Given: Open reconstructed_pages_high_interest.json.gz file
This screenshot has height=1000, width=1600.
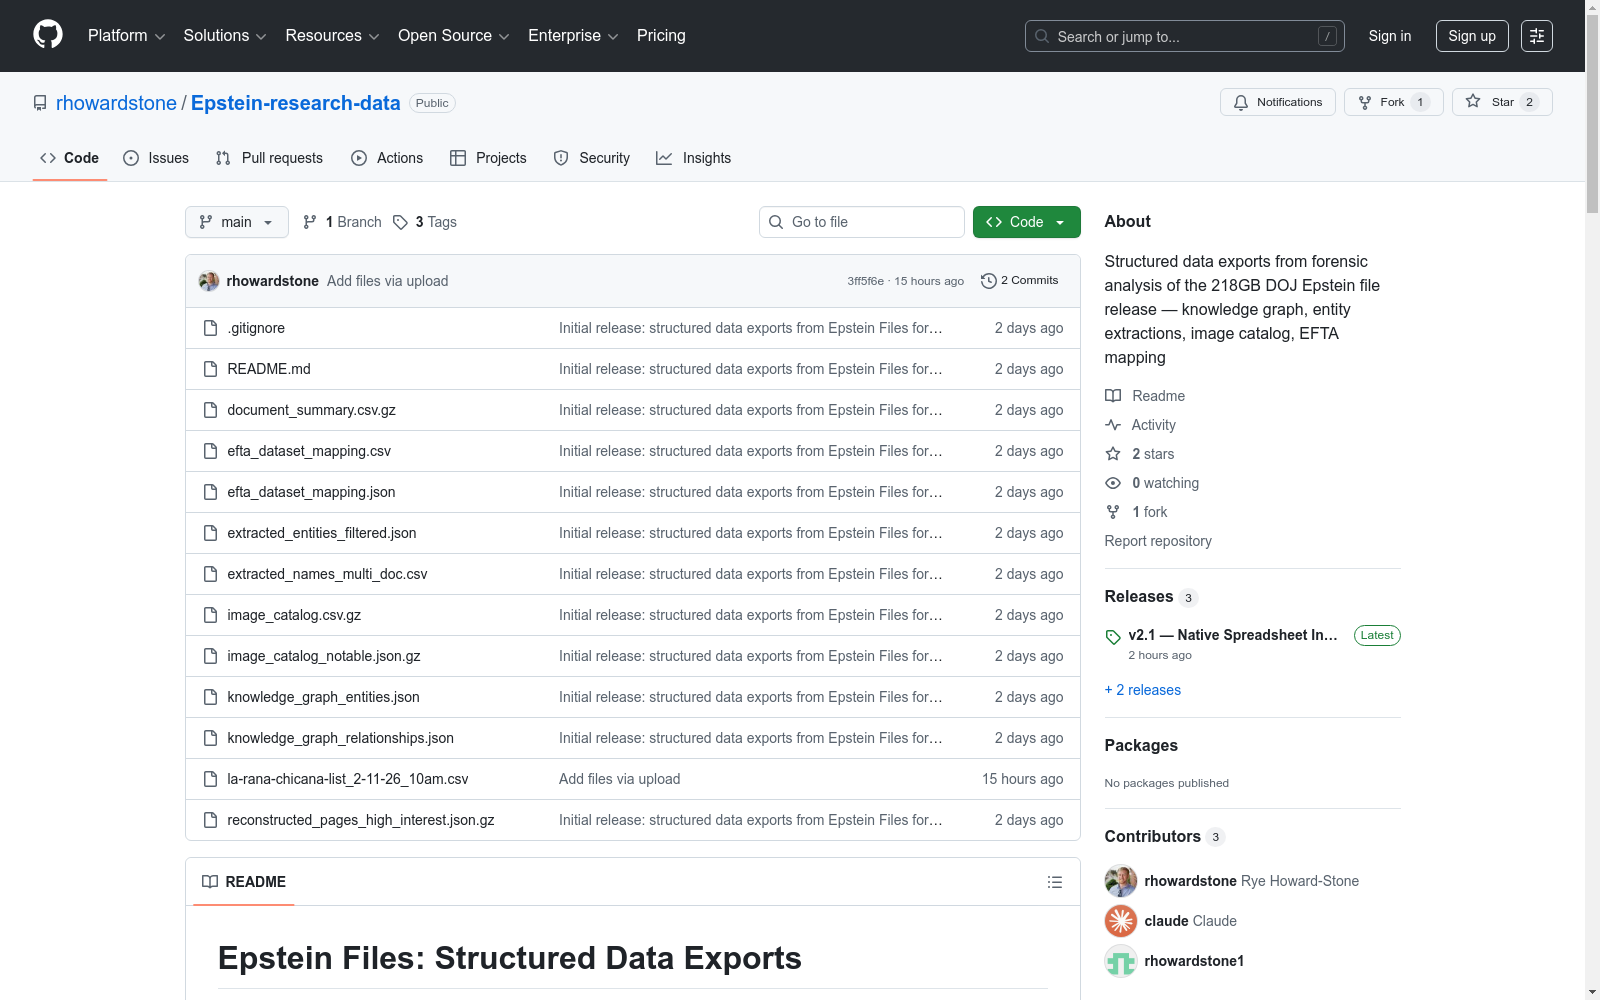Looking at the screenshot, I should [x=361, y=820].
